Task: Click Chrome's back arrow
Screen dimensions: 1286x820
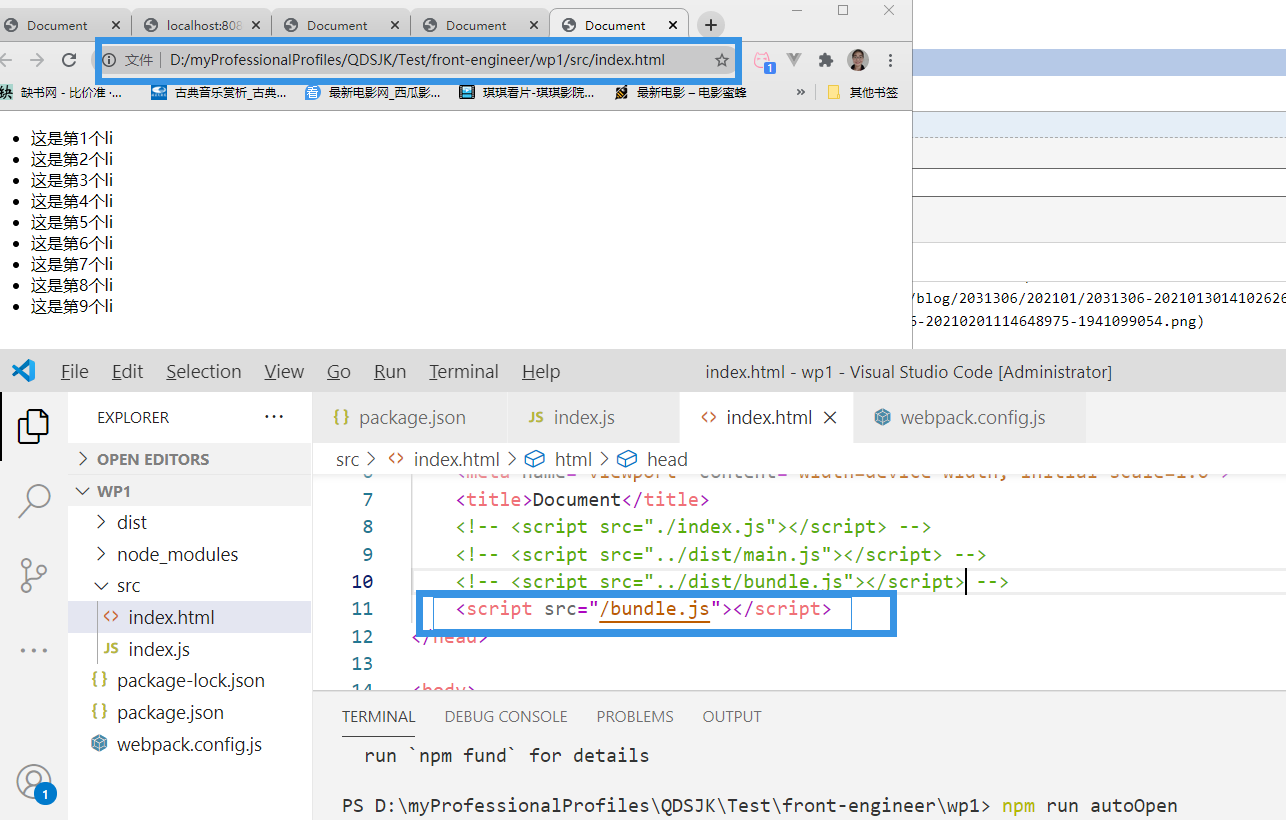Action: tap(8, 60)
